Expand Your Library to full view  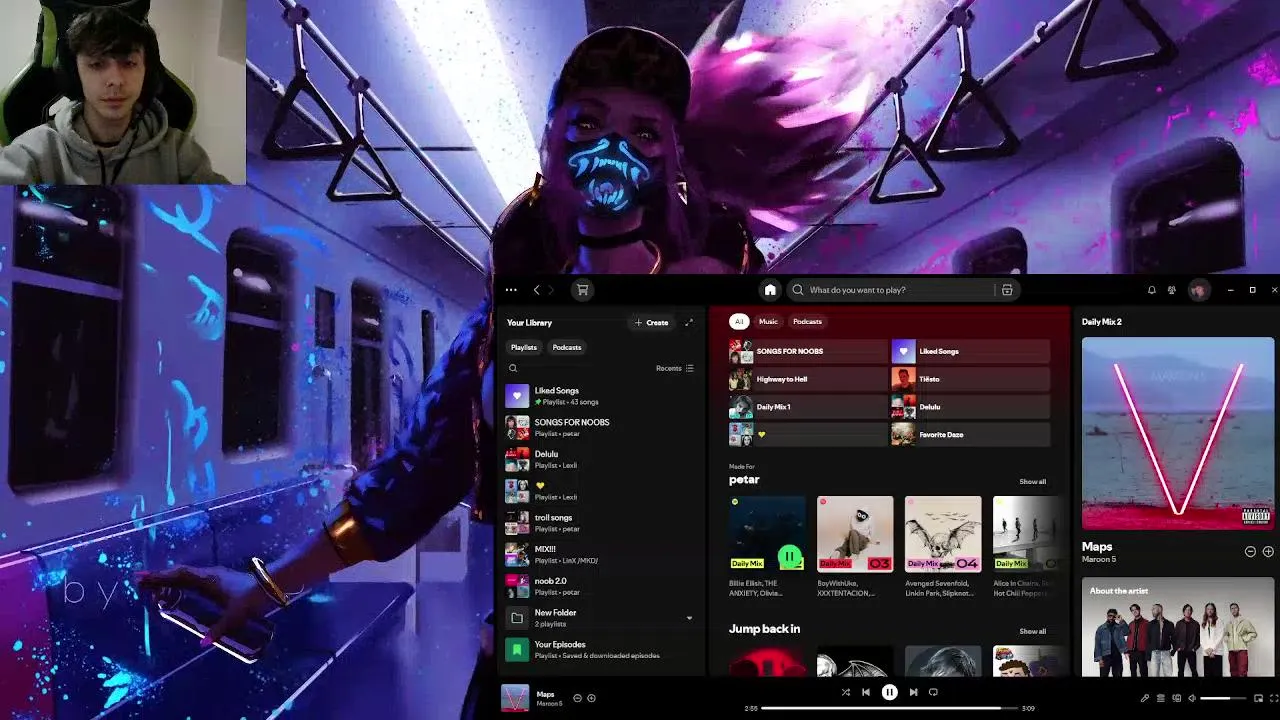pyautogui.click(x=689, y=322)
